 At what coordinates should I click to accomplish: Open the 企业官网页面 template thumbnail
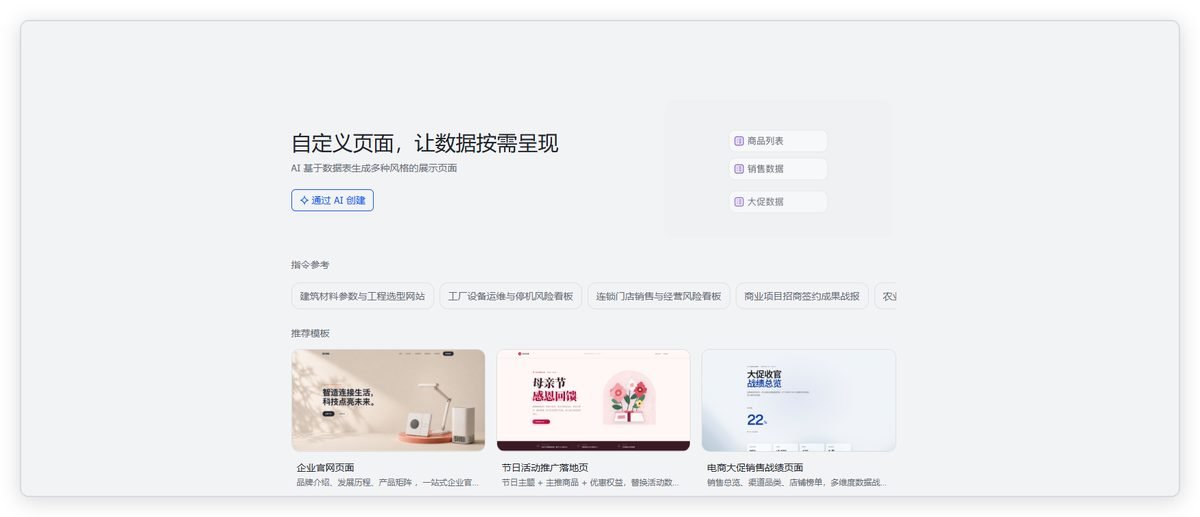[x=388, y=400]
